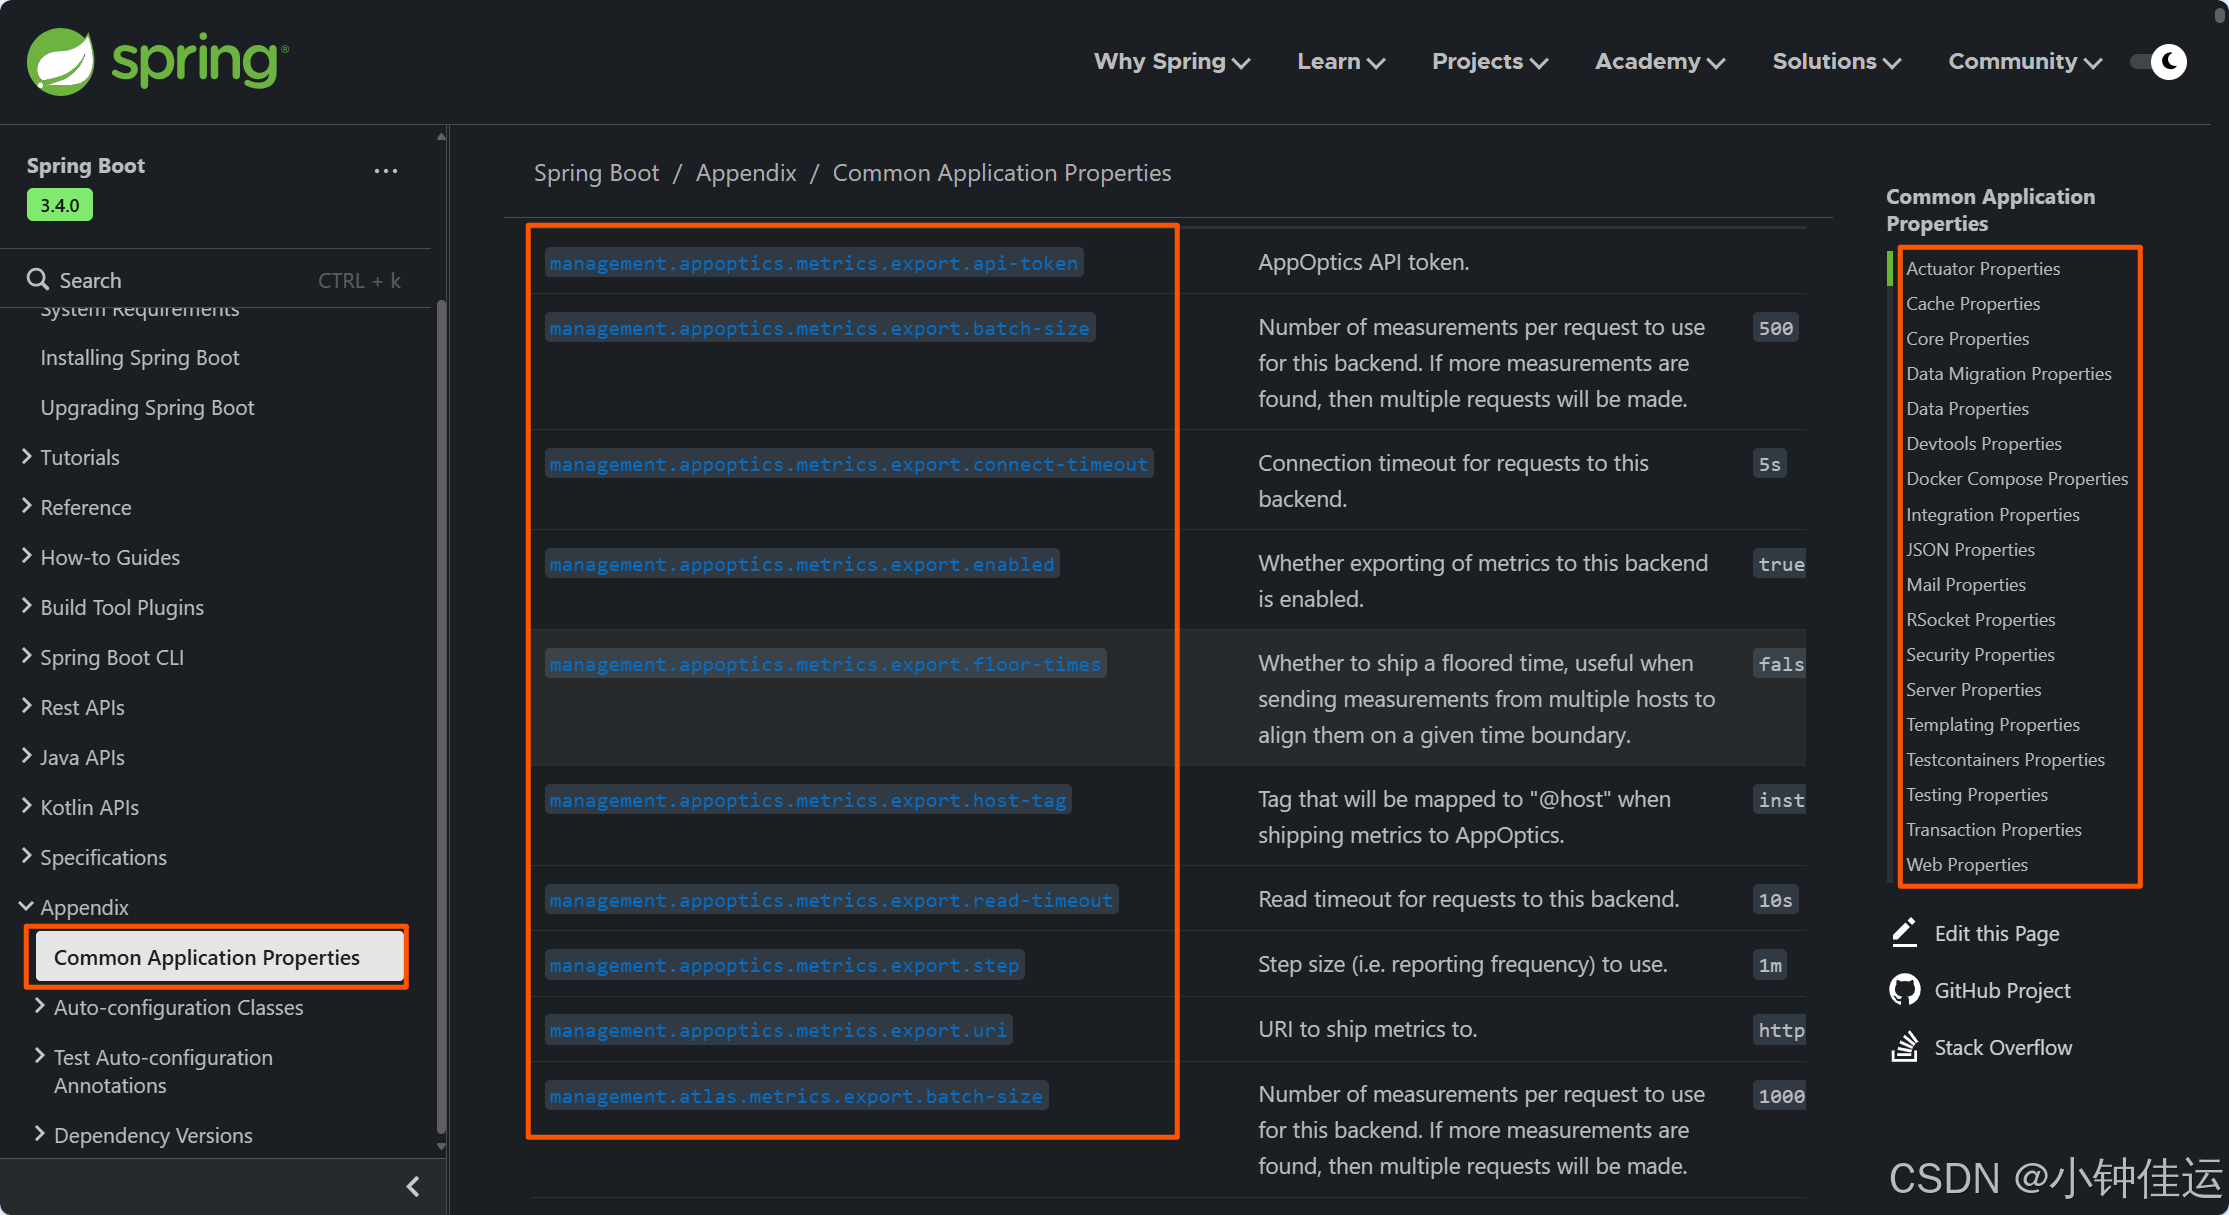Open the Spring Boot three-dots menu
The height and width of the screenshot is (1215, 2229).
pos(386,171)
